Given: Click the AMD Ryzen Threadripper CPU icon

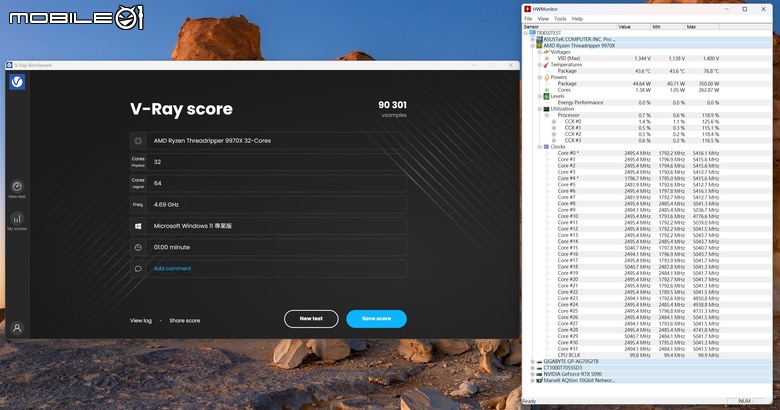Looking at the screenshot, I should 539,45.
